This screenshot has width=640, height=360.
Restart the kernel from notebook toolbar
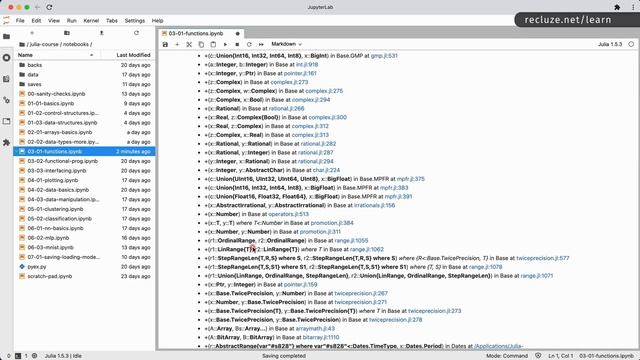(249, 44)
